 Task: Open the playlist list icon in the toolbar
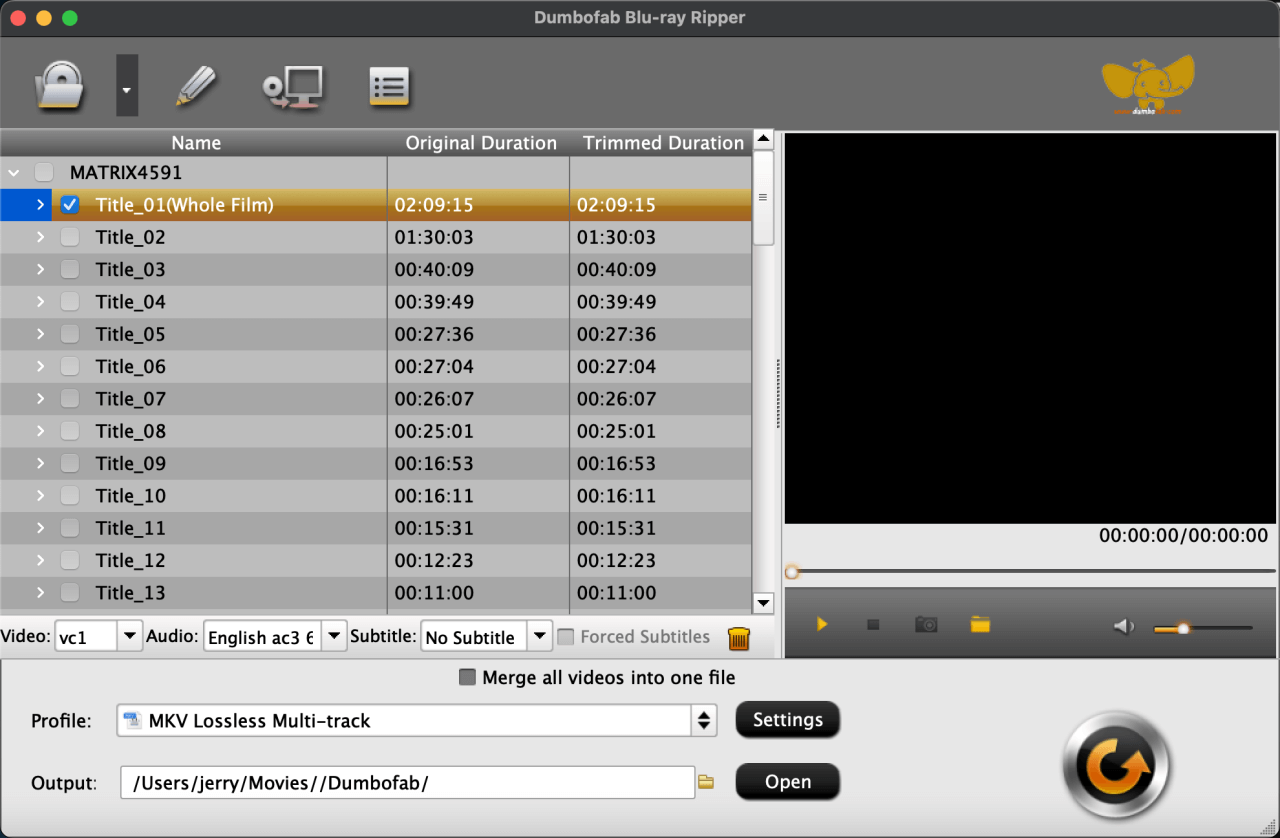coord(389,86)
